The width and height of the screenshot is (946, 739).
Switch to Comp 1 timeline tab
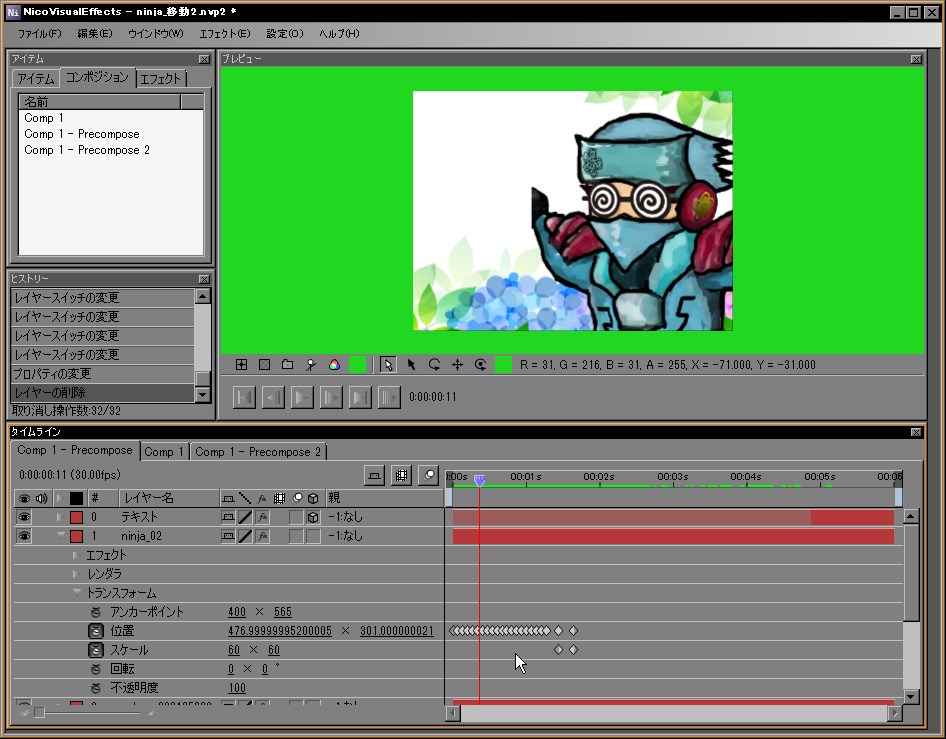tap(163, 452)
